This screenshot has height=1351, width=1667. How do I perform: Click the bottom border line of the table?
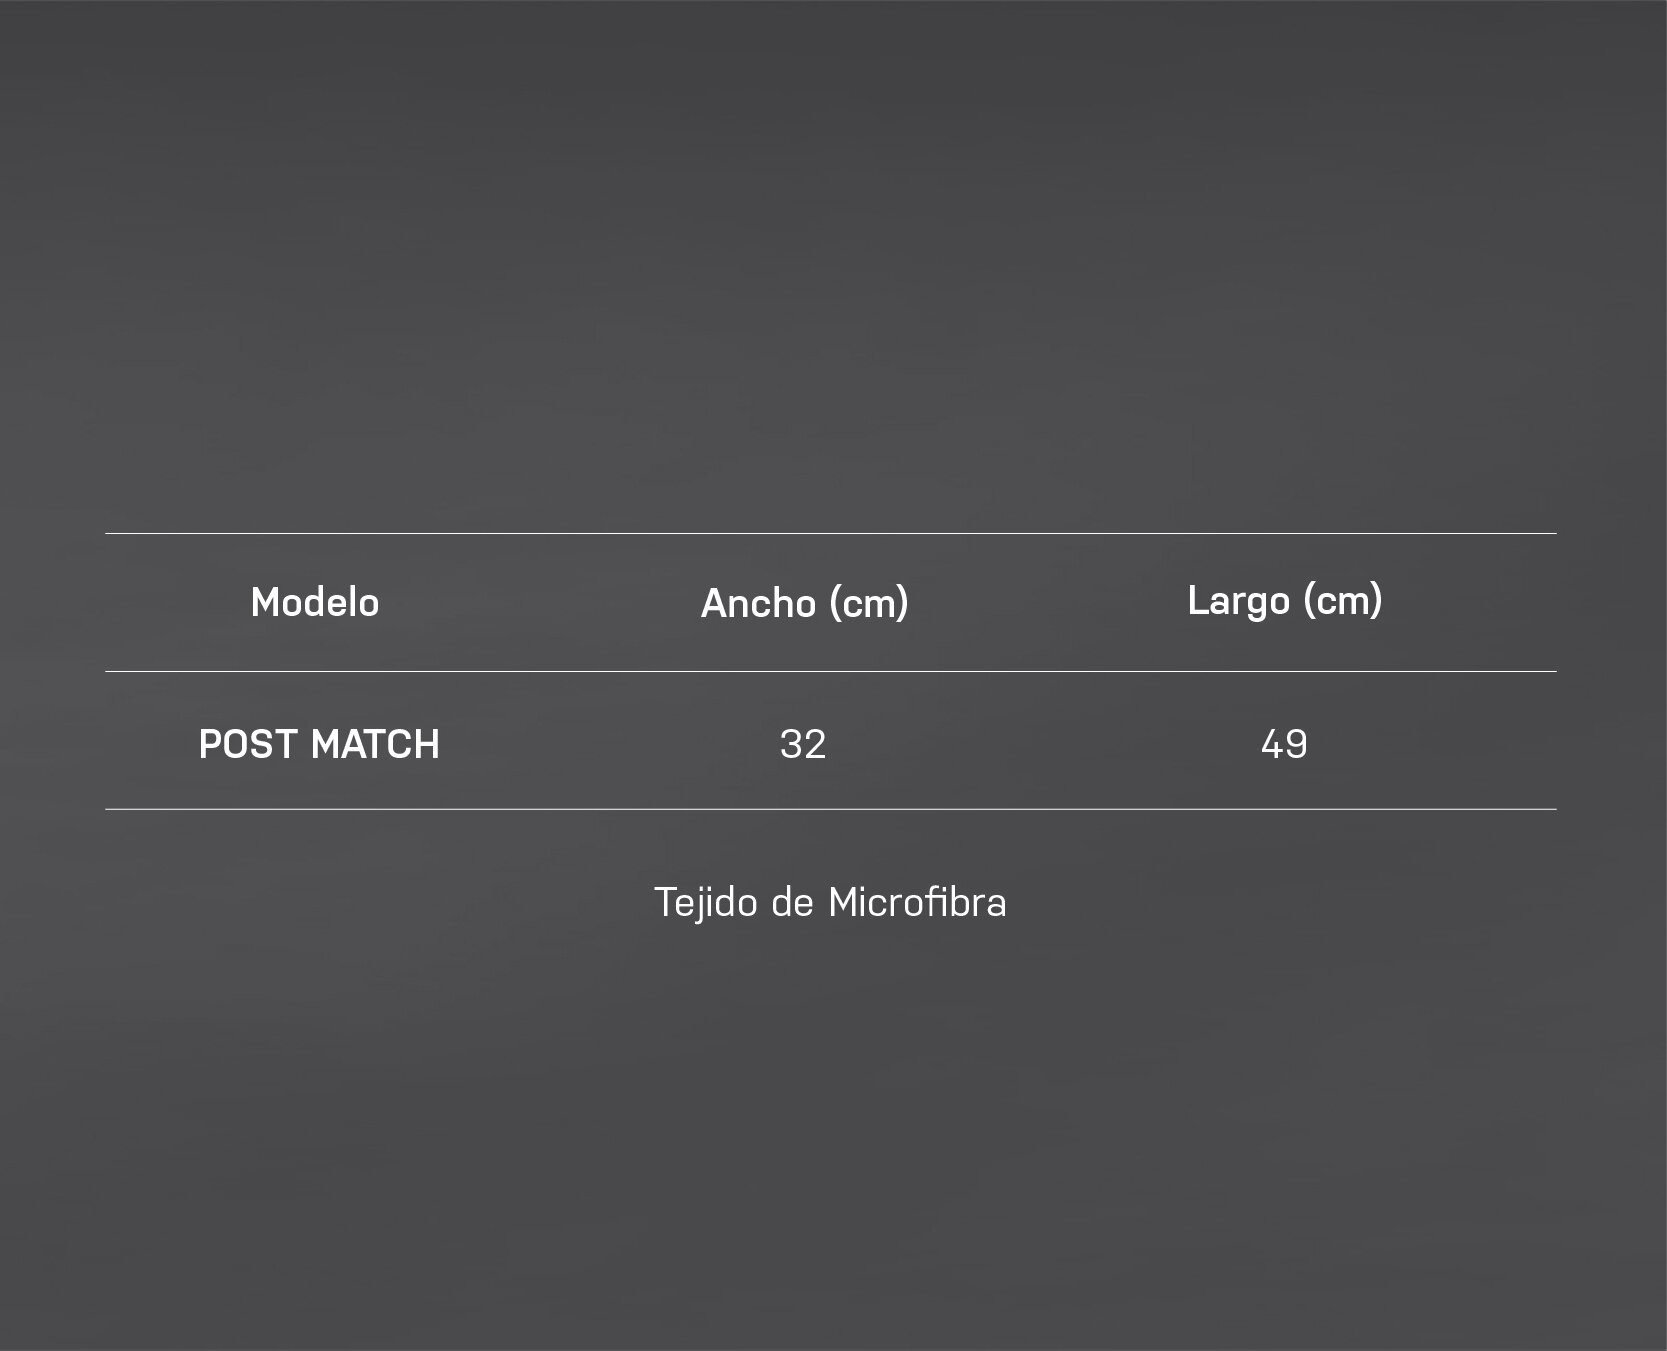coord(831,809)
